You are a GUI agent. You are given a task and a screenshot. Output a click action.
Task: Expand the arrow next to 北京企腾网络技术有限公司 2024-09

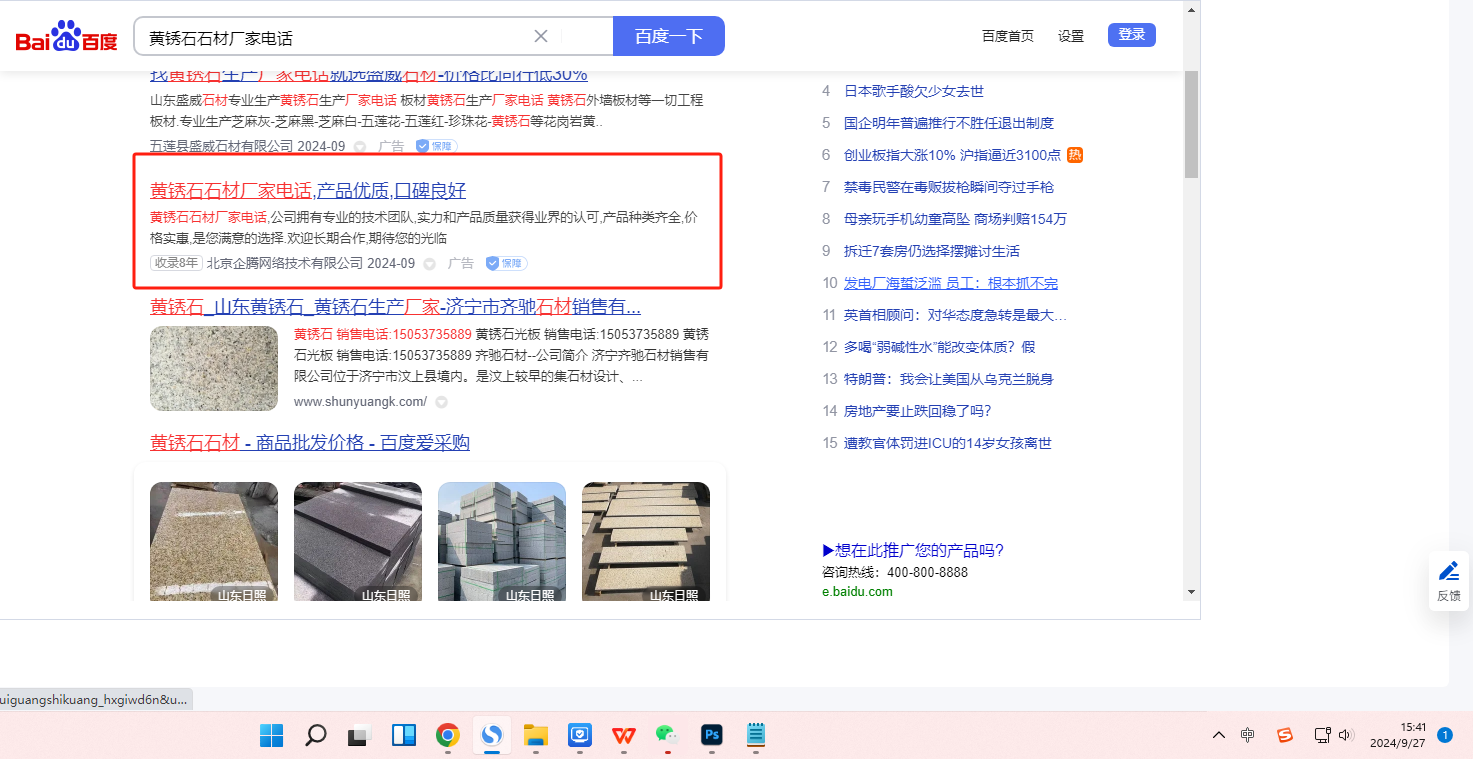[x=429, y=264]
